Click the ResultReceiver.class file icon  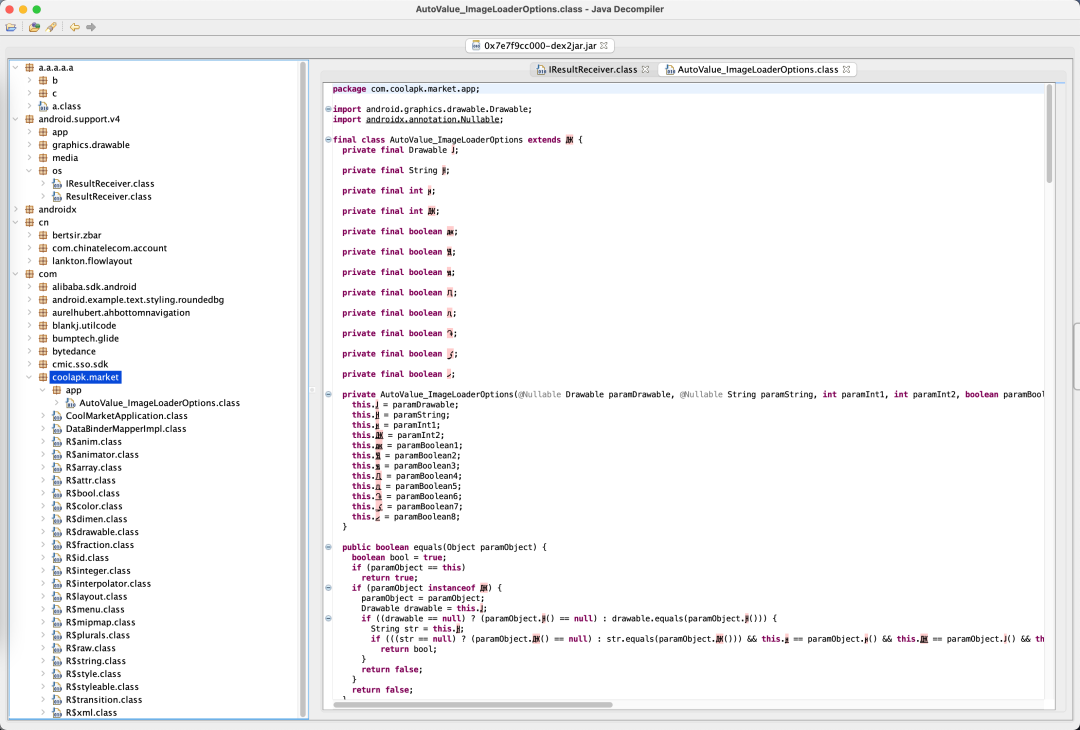(x=56, y=196)
